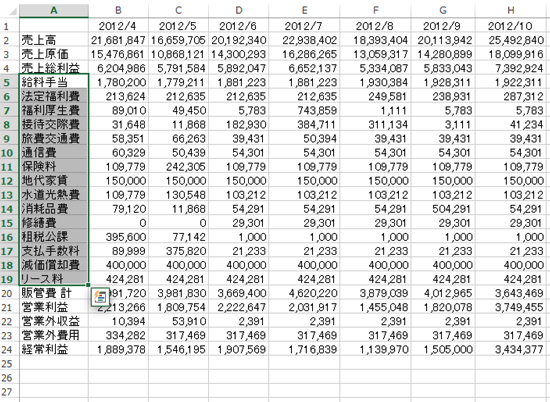Select column H header
550x402 pixels.
pyautogui.click(x=511, y=11)
